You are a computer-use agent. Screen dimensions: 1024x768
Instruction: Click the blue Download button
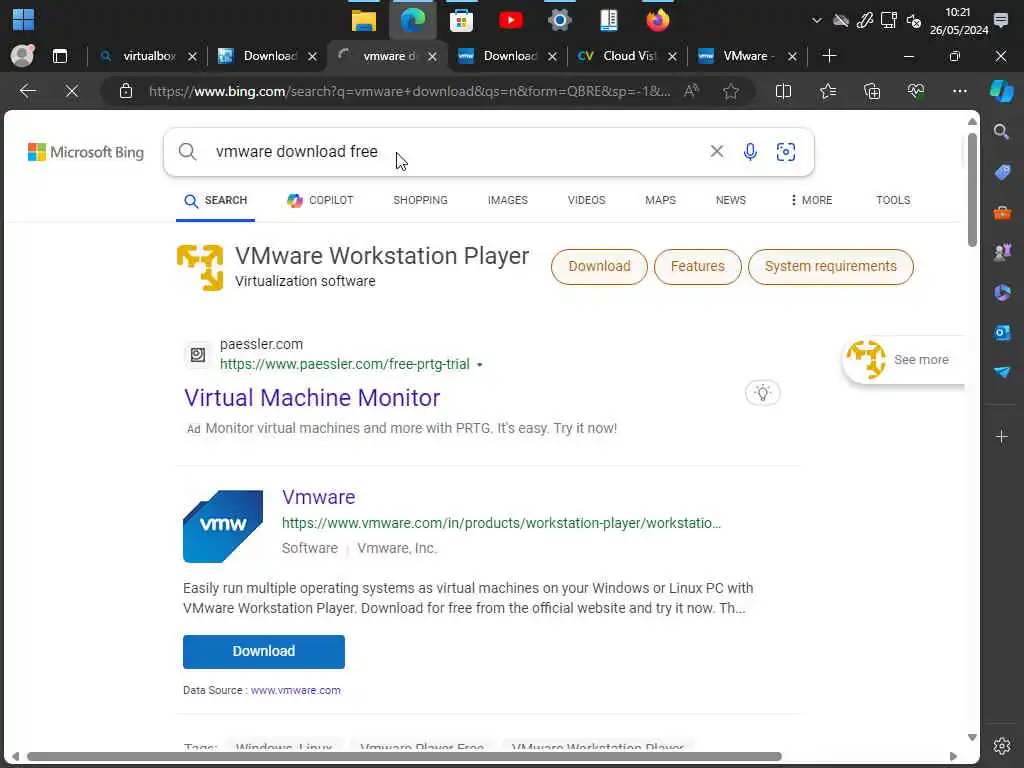pos(264,651)
